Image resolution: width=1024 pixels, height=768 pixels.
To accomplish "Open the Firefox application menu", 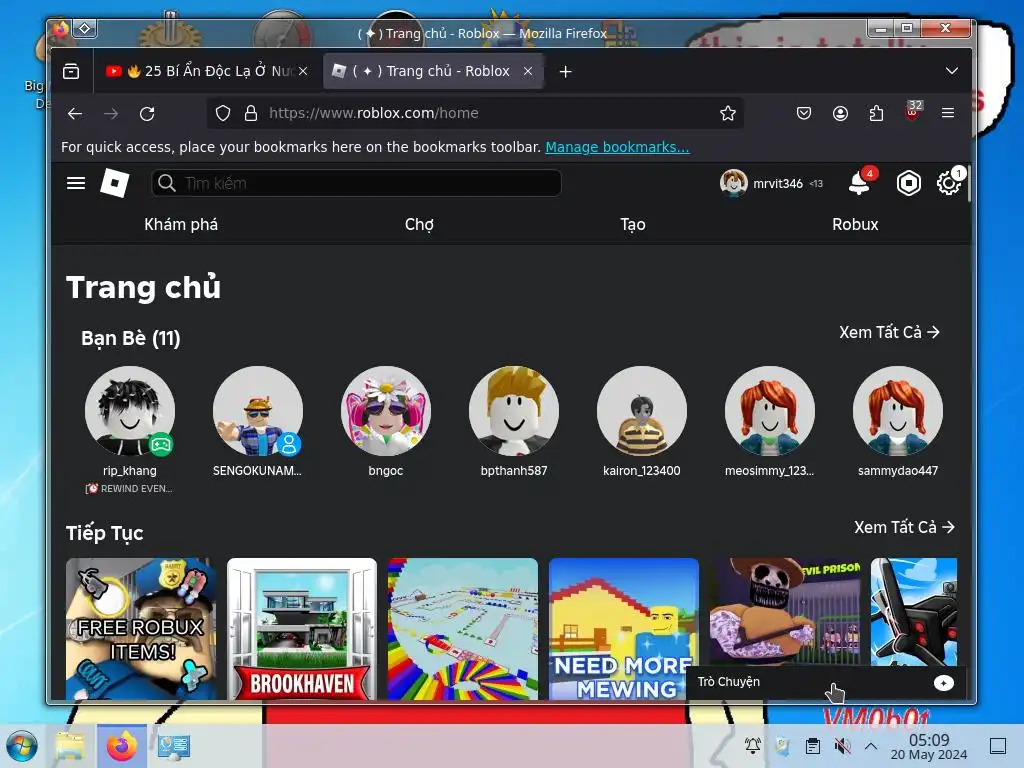I will tap(948, 114).
